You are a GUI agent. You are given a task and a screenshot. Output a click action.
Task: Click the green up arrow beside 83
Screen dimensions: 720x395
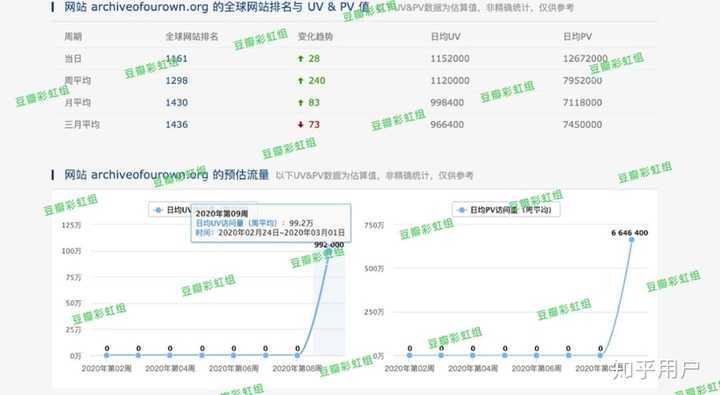click(x=301, y=103)
